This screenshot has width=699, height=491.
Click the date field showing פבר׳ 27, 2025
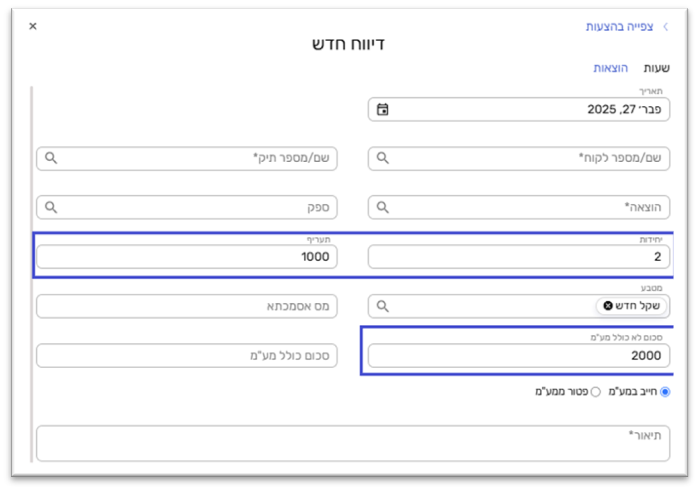point(530,109)
